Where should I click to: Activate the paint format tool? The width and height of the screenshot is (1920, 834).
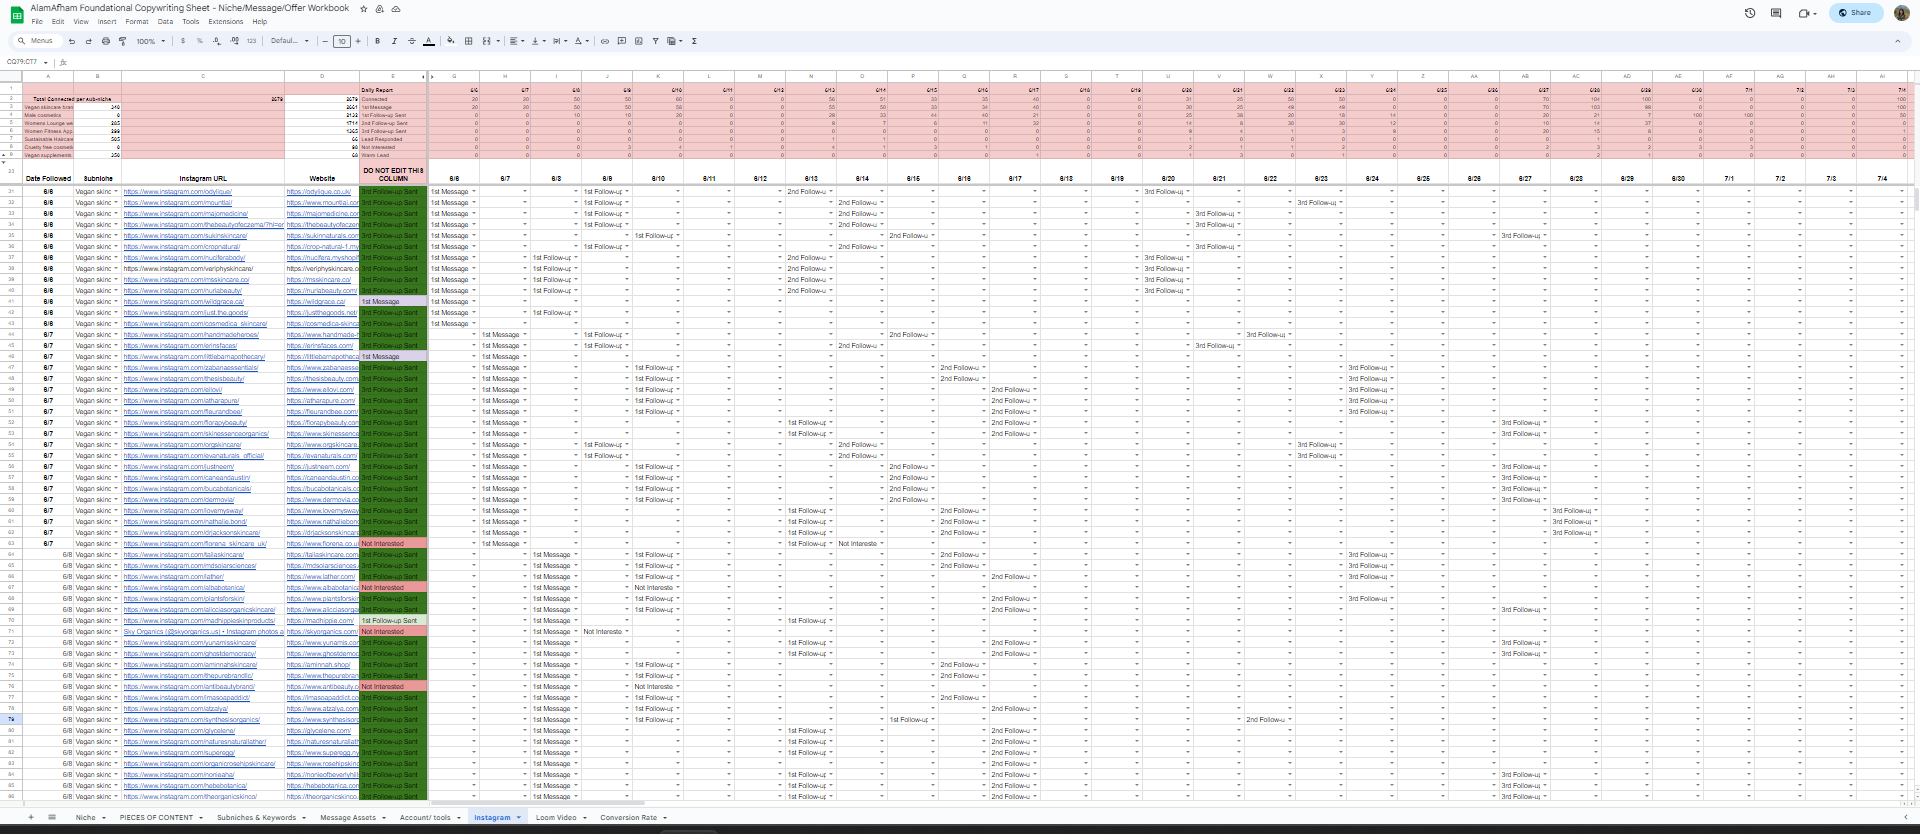[123, 41]
